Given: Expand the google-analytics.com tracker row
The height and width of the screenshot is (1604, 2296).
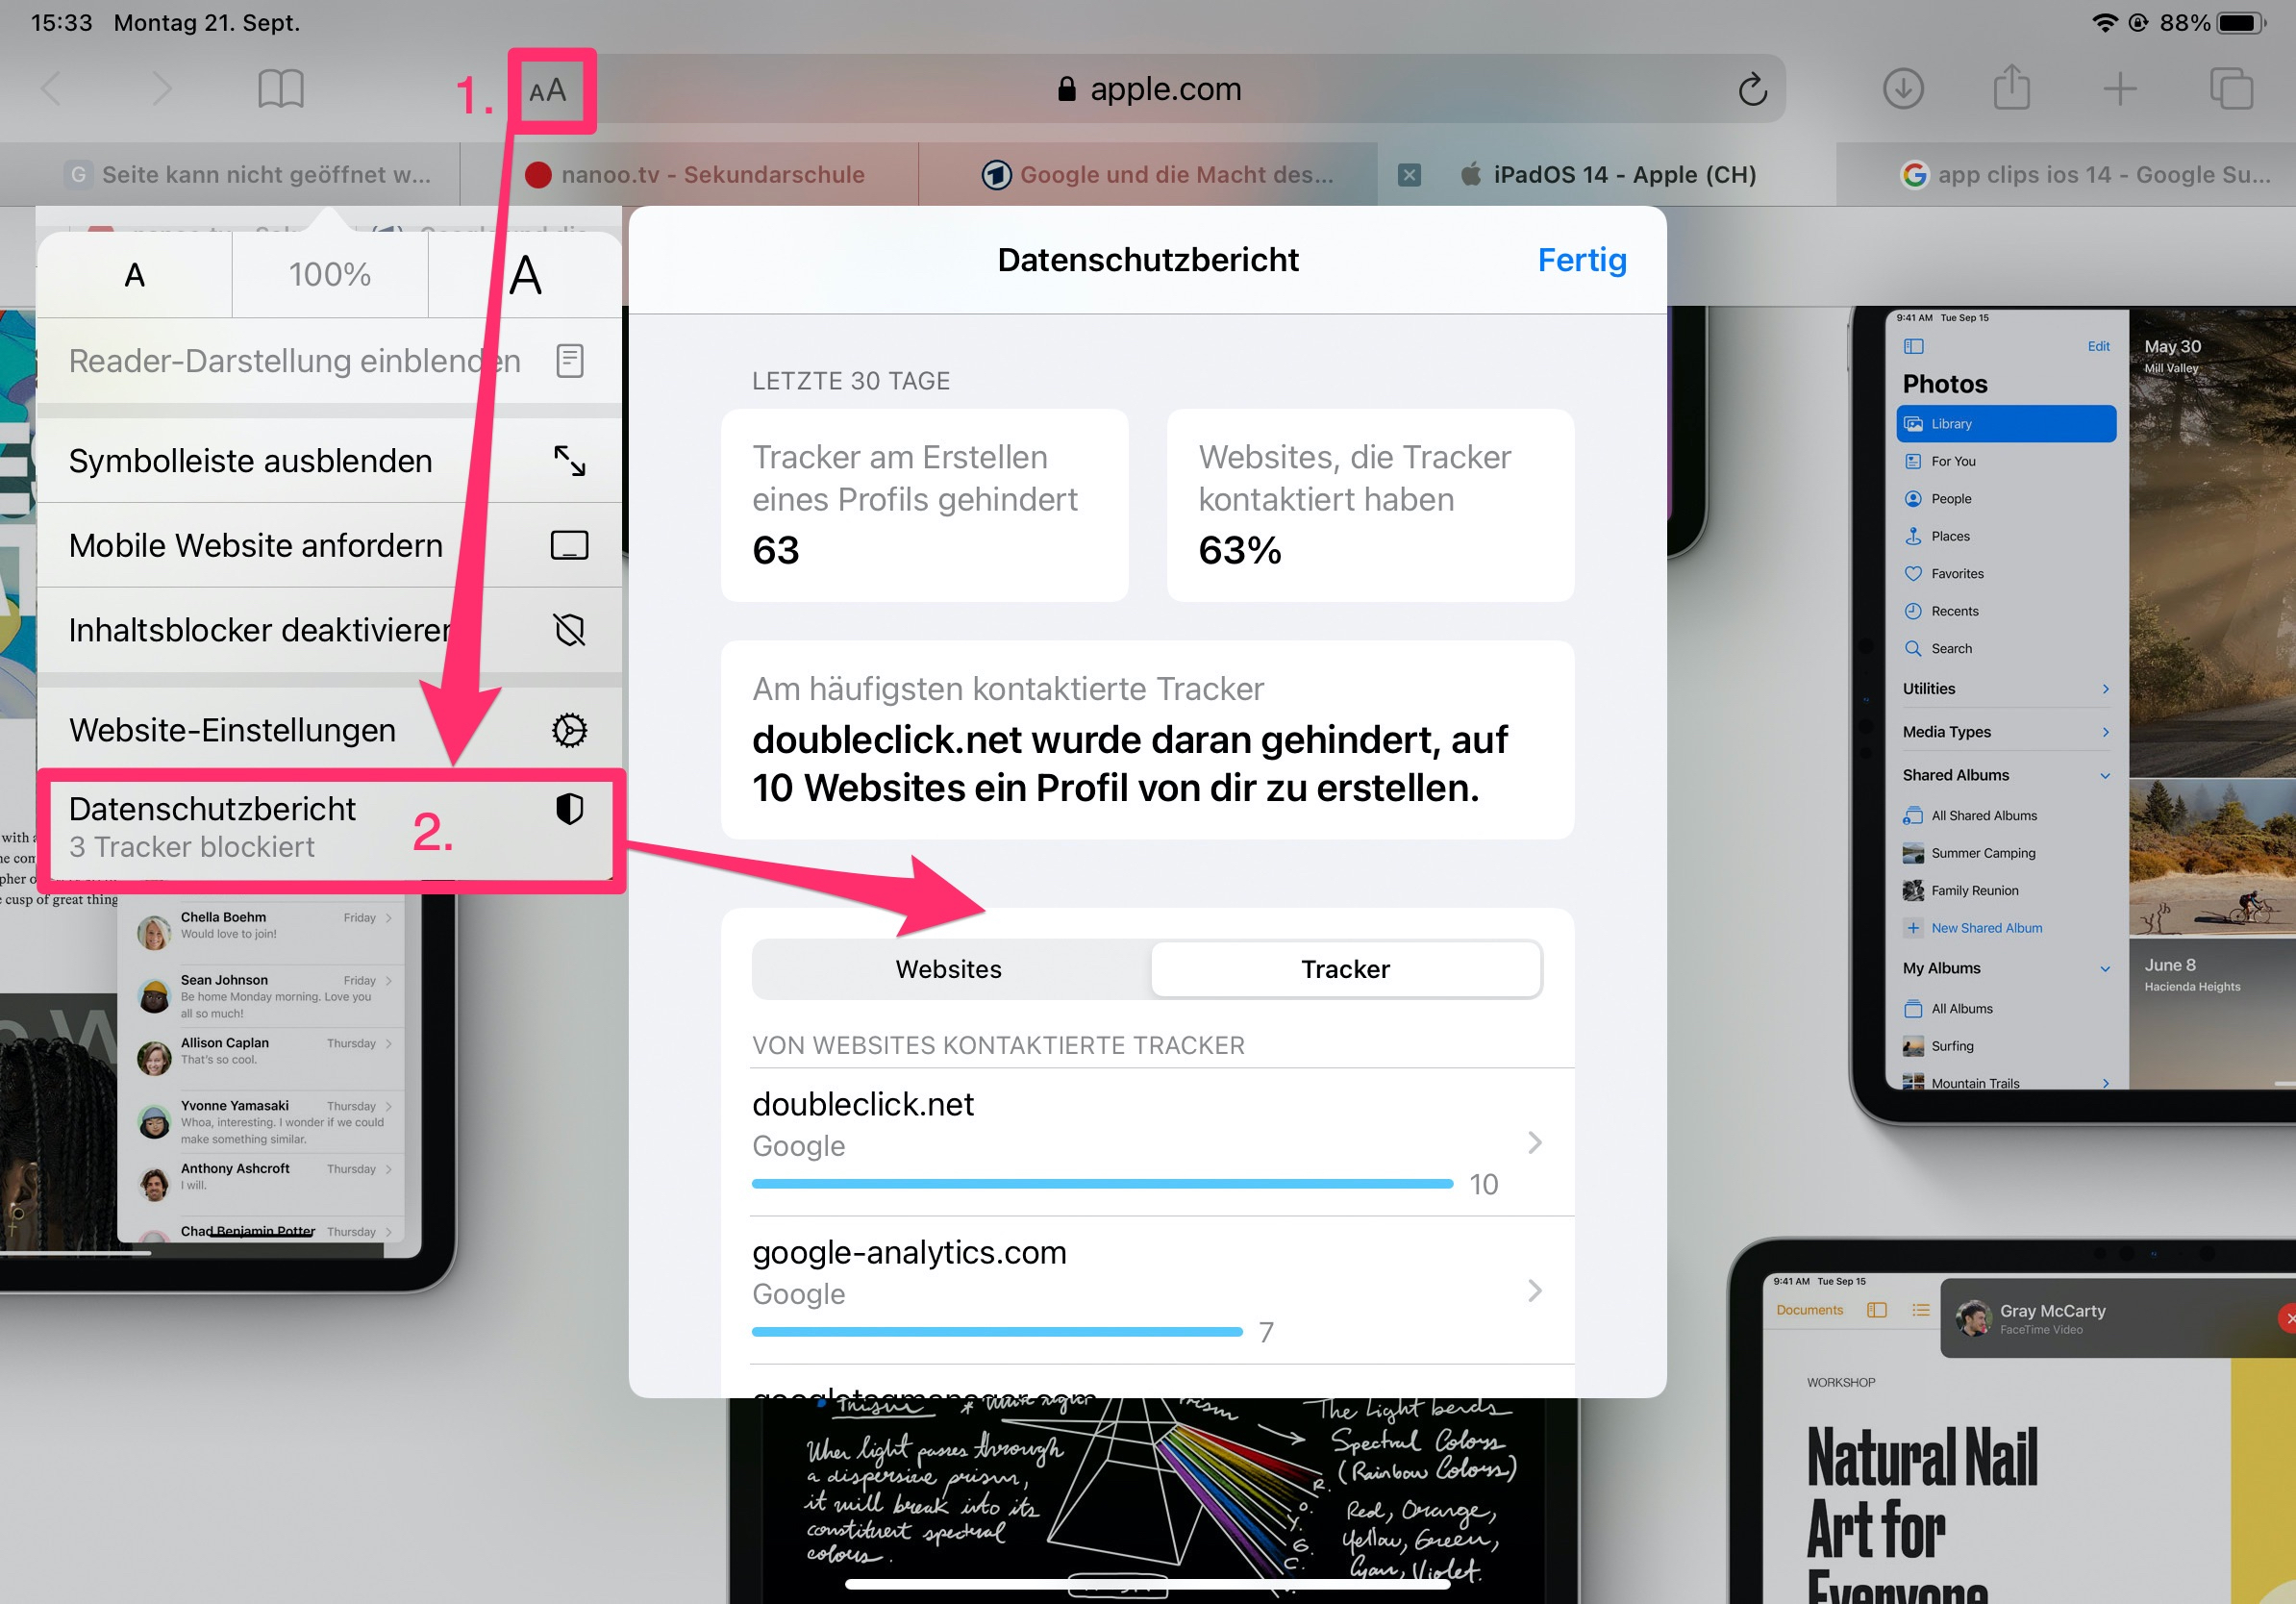Looking at the screenshot, I should tap(1147, 1290).
